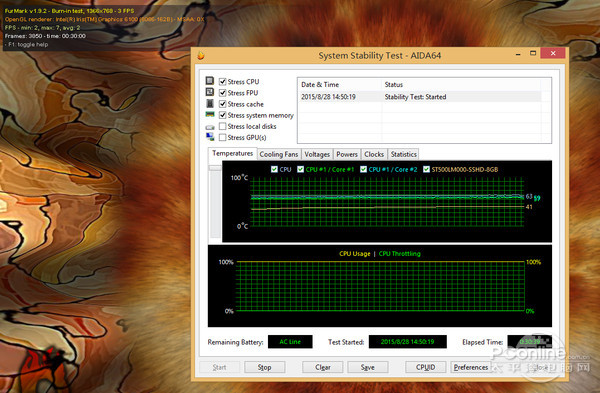Select the Statistics tab
Image resolution: width=600 pixels, height=393 pixels.
pos(403,154)
